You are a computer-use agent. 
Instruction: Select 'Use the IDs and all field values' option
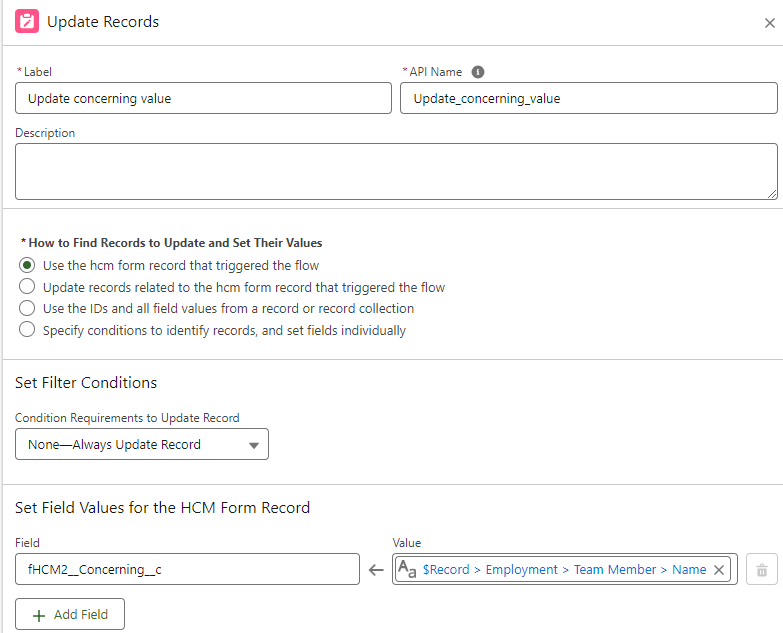tap(27, 308)
